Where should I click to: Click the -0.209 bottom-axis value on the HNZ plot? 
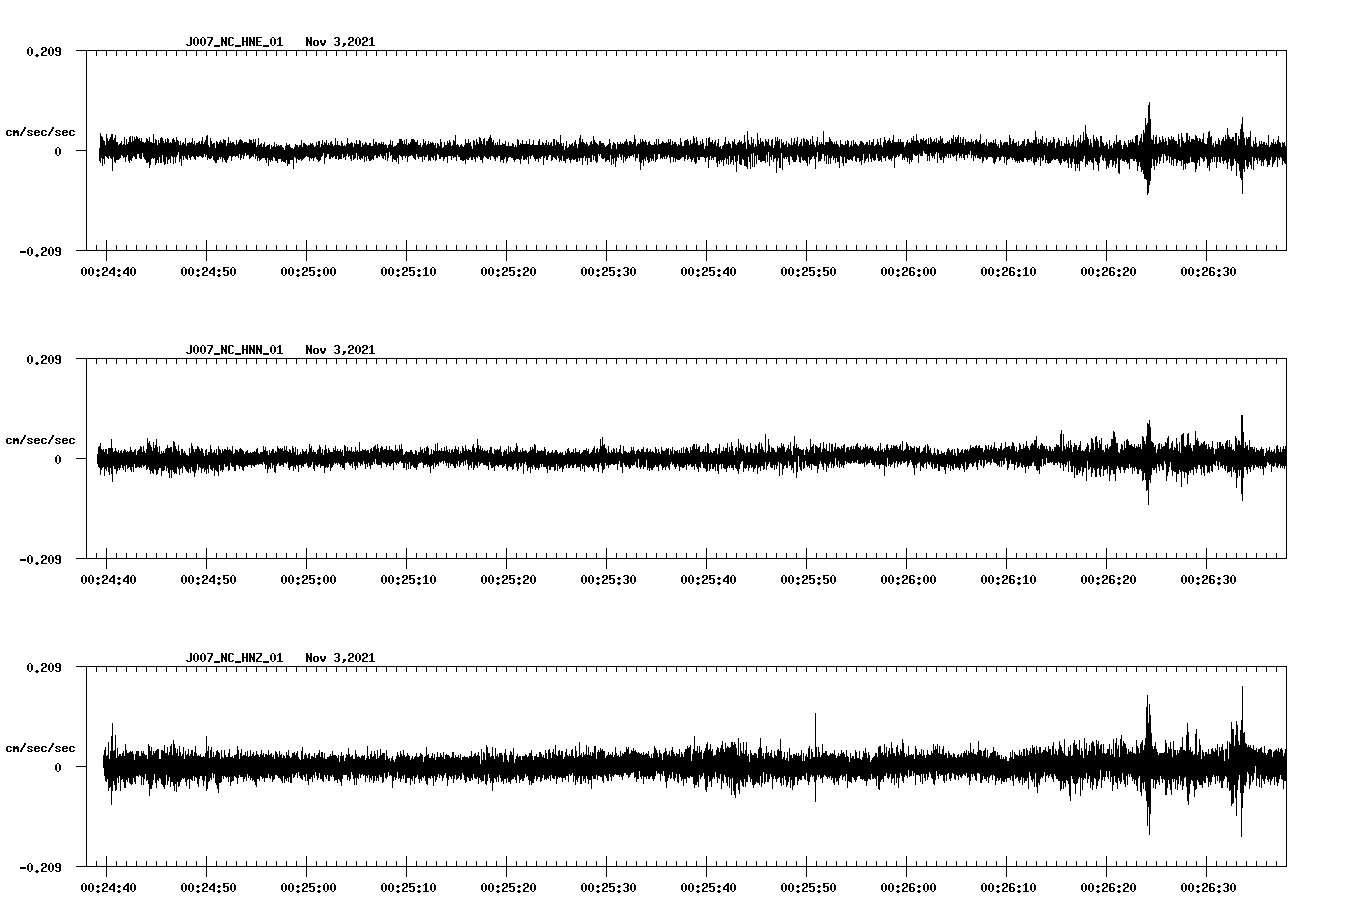click(40, 867)
